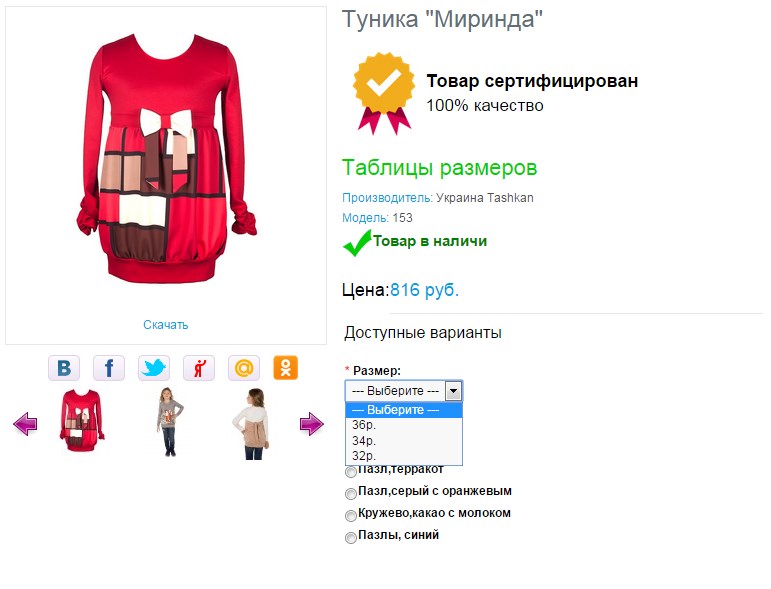The width and height of the screenshot is (771, 589).
Task: Open the red tunic thumbnail
Action: [82, 420]
